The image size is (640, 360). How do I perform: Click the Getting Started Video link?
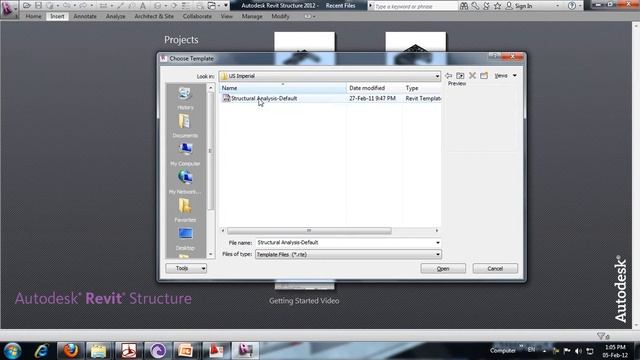[304, 301]
